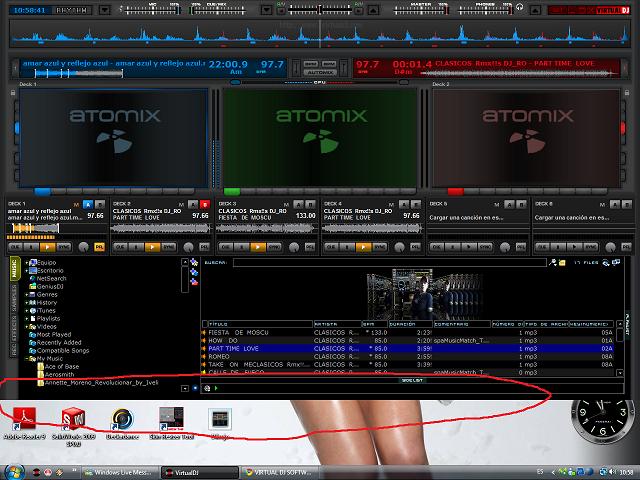
Task: Click the green play icon in sidelist bar
Action: point(216,388)
